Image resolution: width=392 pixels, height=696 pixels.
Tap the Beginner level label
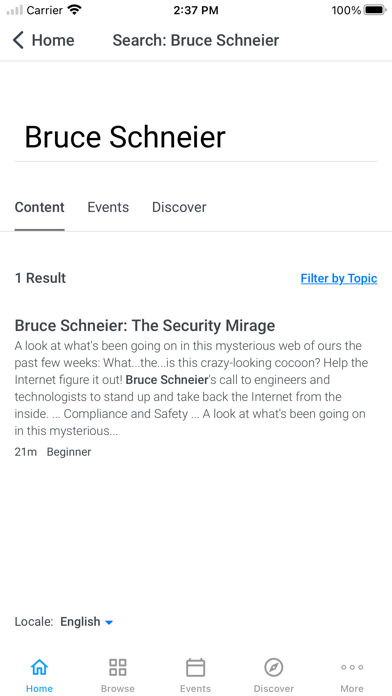click(x=69, y=452)
